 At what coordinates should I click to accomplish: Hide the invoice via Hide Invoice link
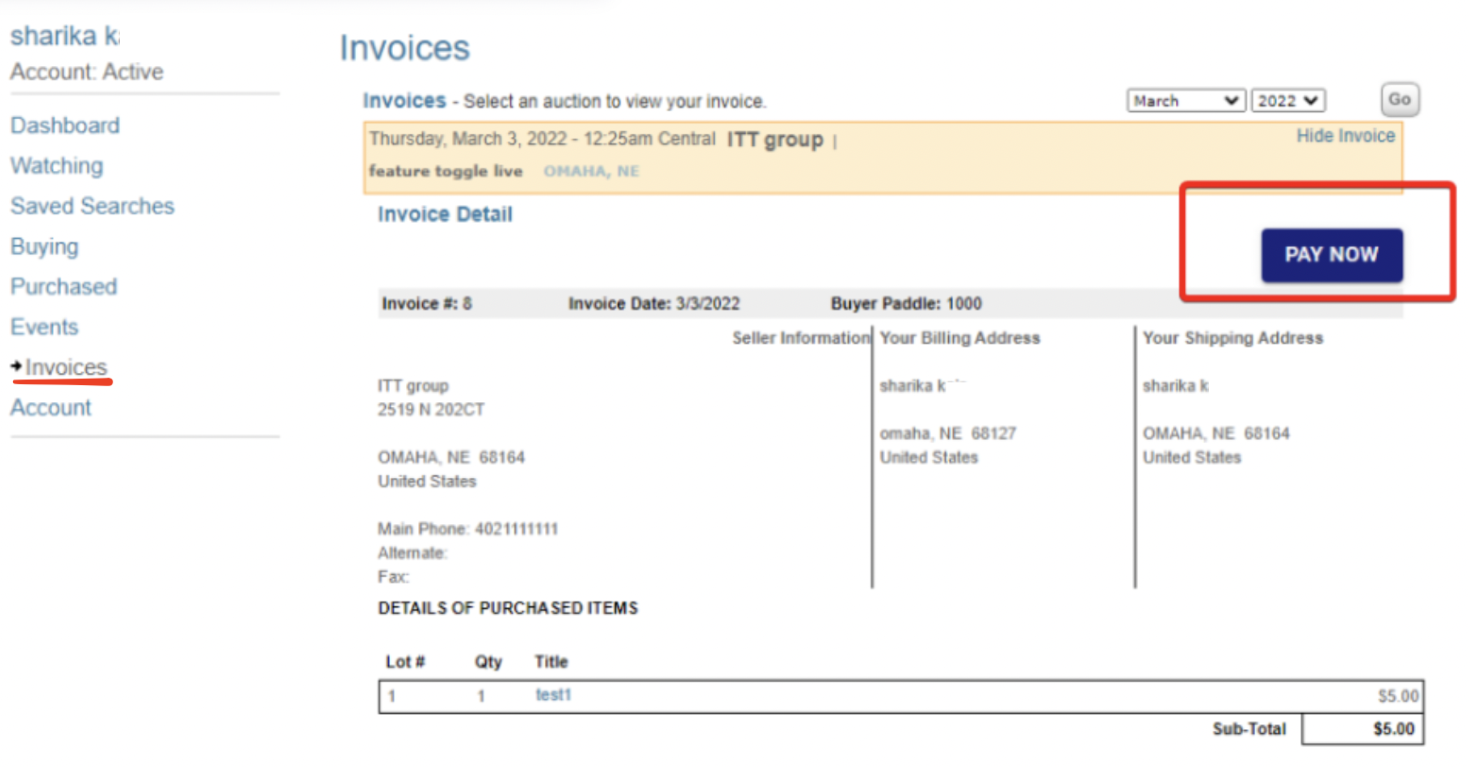pos(1345,136)
